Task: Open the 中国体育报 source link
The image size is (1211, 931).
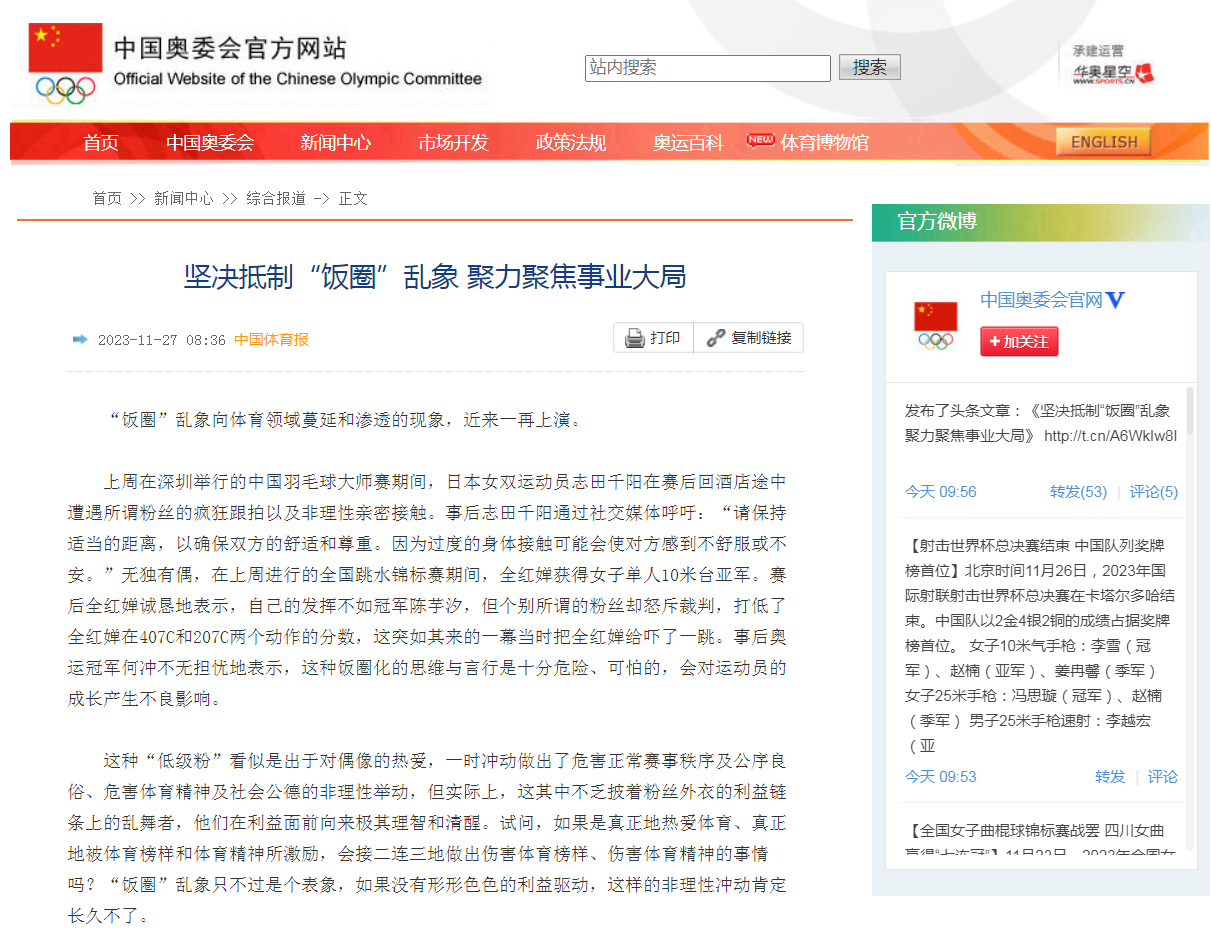Action: pyautogui.click(x=271, y=339)
